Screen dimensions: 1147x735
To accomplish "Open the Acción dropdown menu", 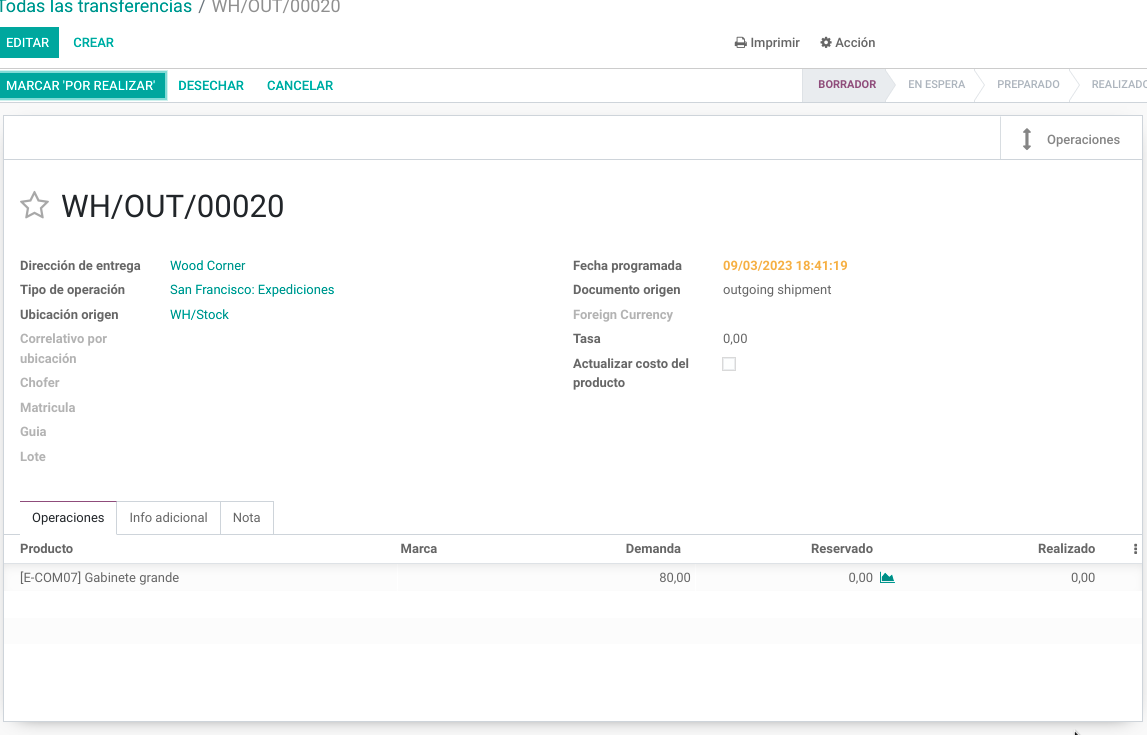I will 847,42.
